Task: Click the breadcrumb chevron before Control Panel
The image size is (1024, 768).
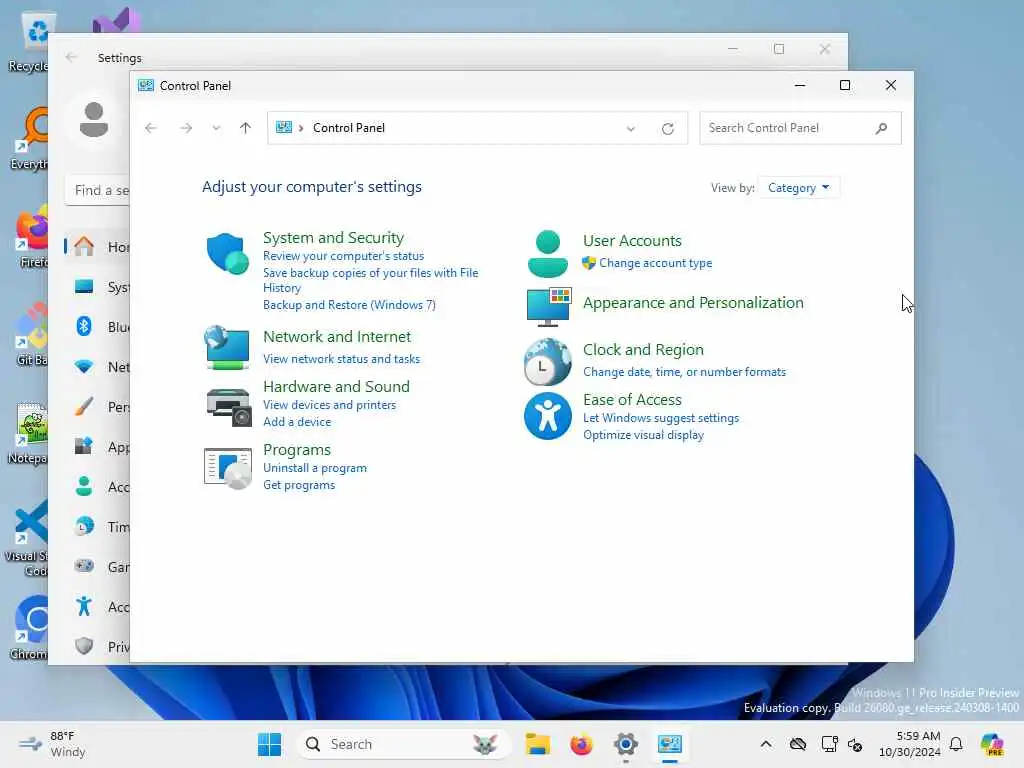Action: point(301,128)
